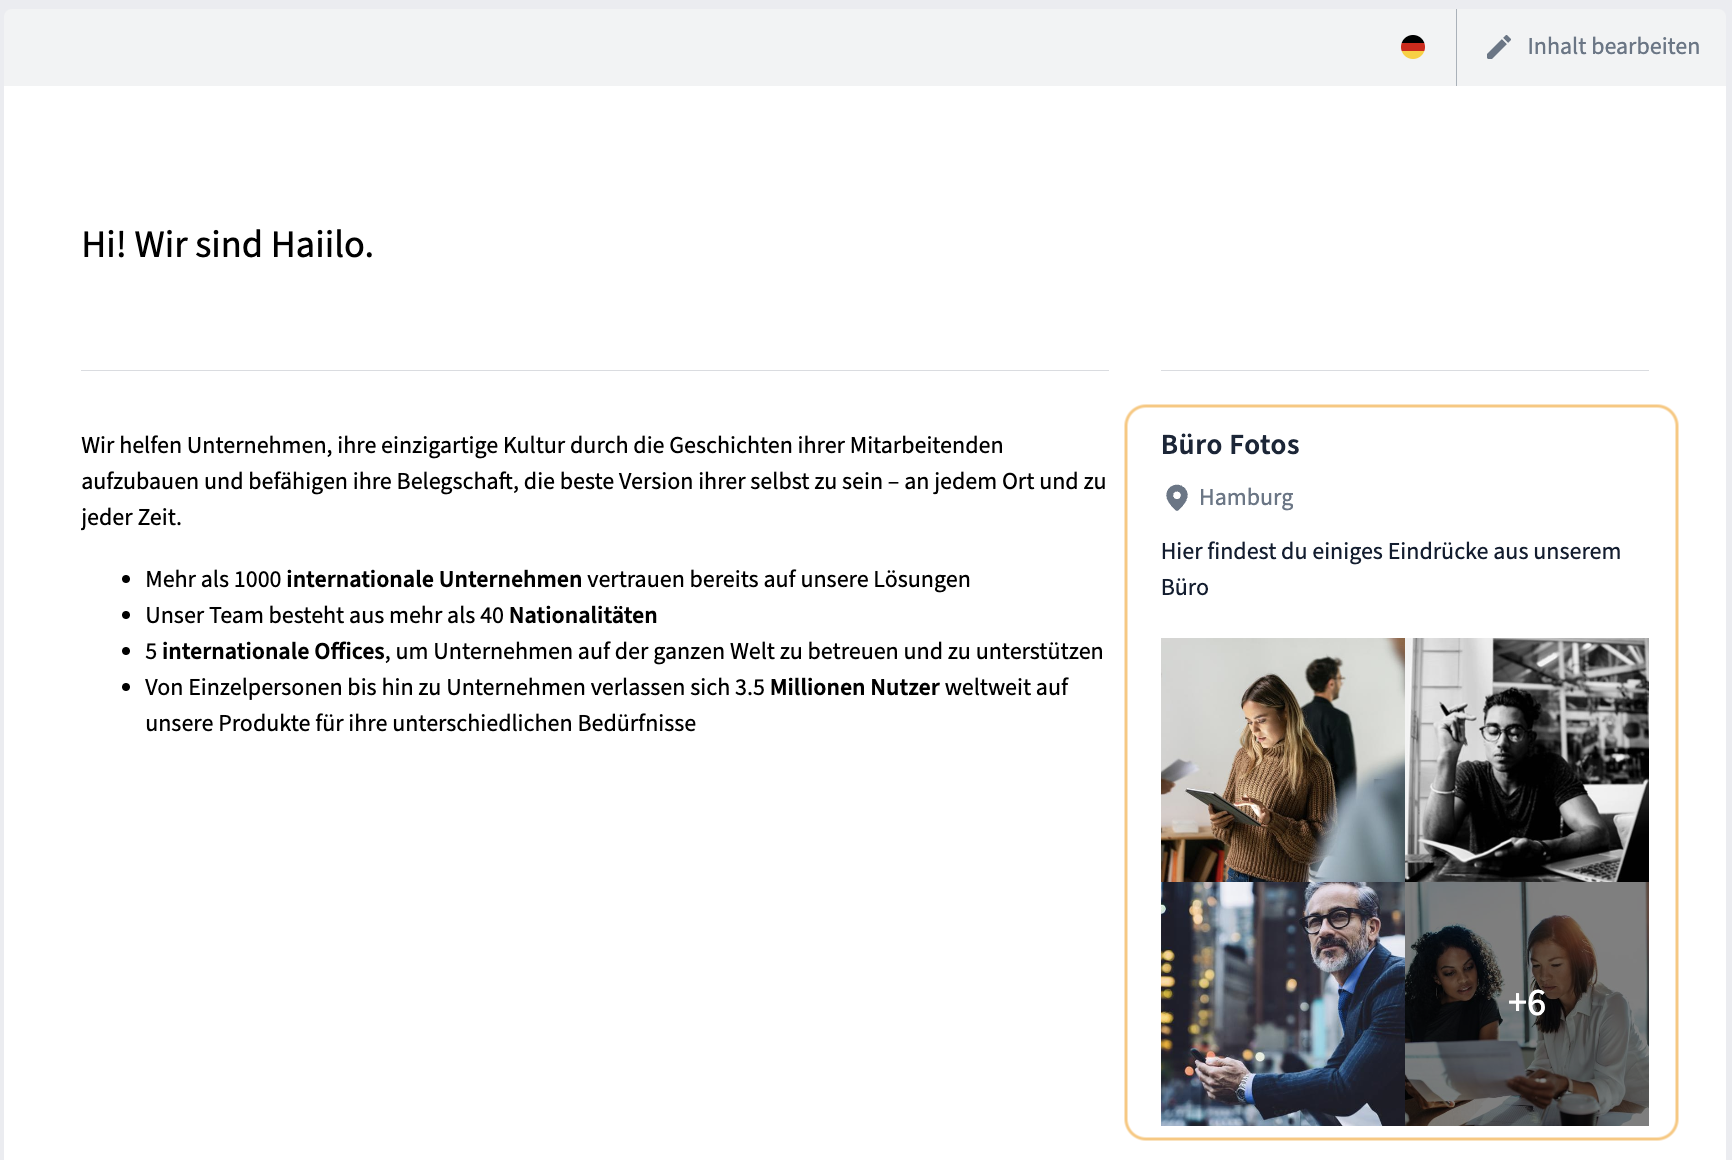Image resolution: width=1732 pixels, height=1160 pixels.
Task: Open the photo of woman holding tablet
Action: (x=1282, y=760)
